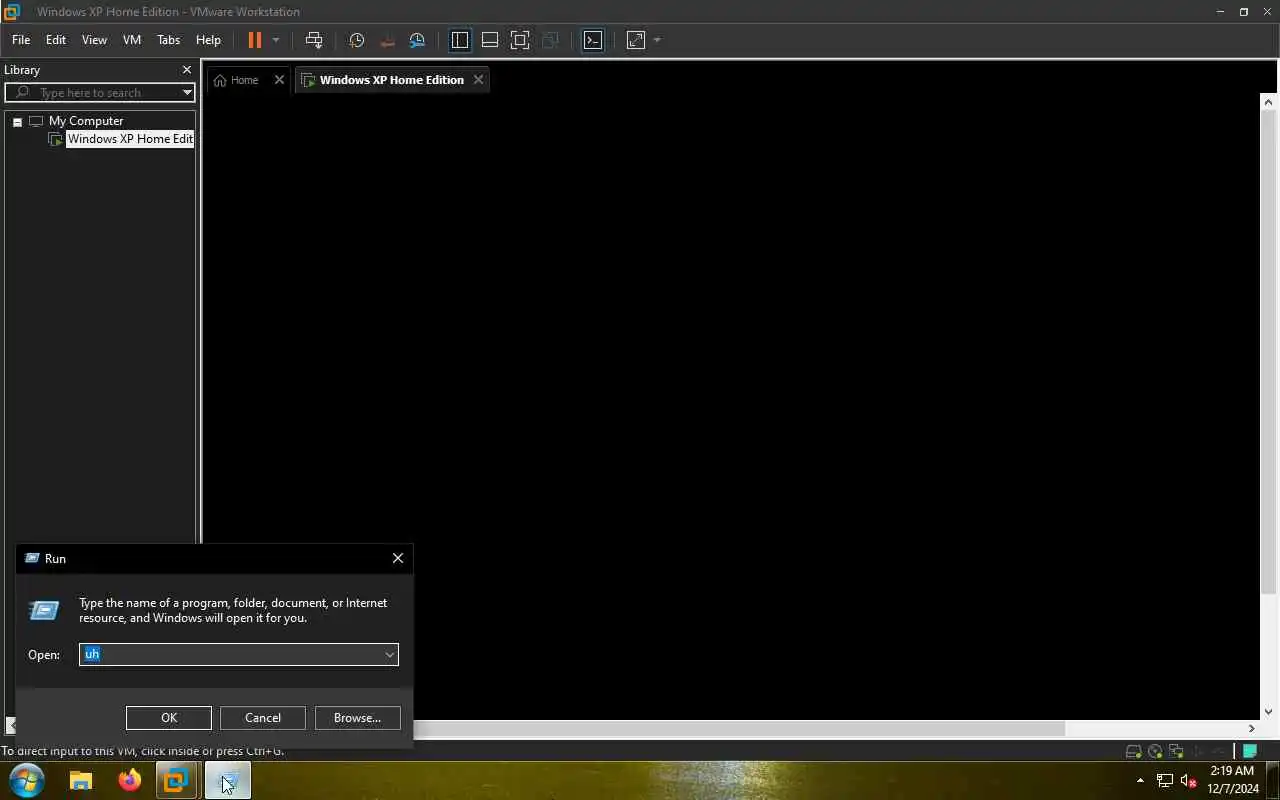Send Ctrl+Alt+Del to the virtual machine
The height and width of the screenshot is (800, 1280).
coord(314,40)
